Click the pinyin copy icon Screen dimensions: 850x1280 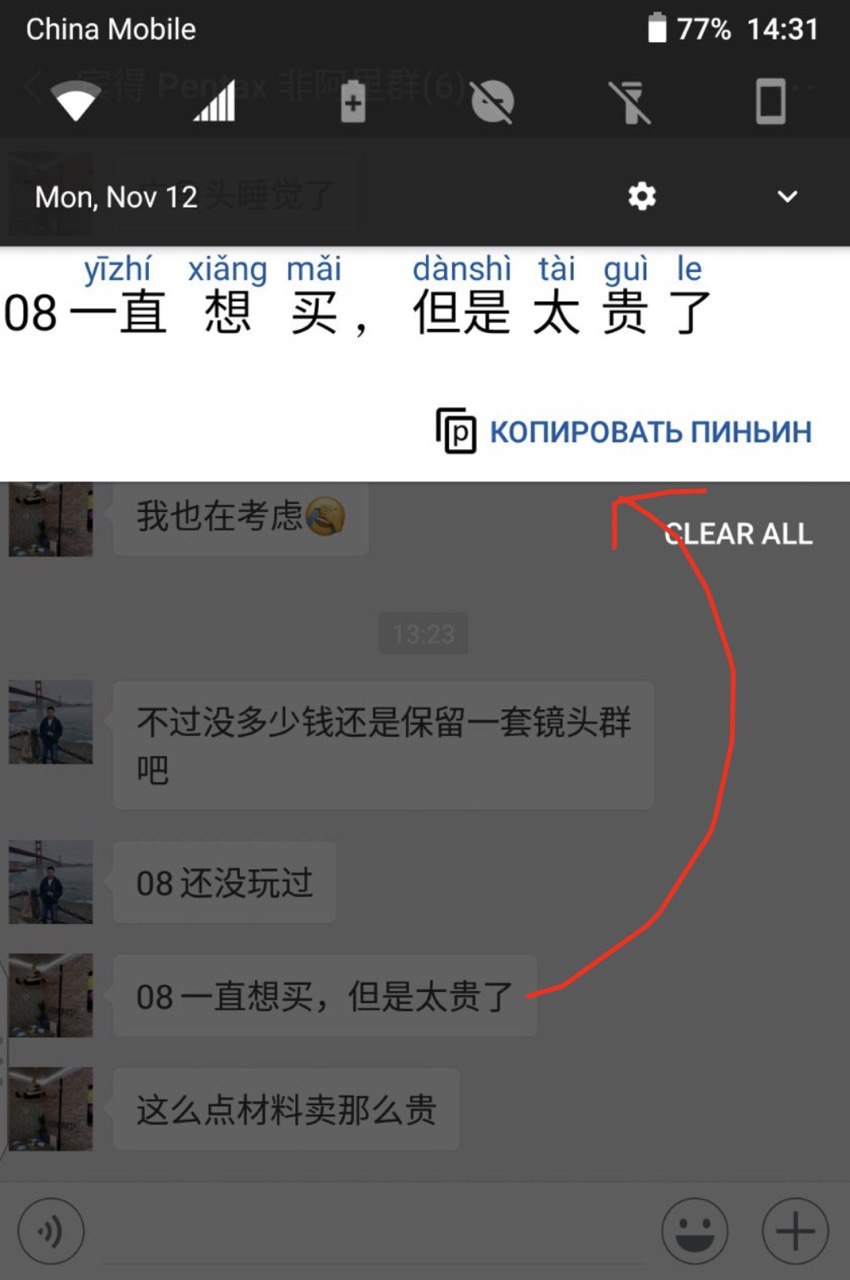[x=457, y=431]
